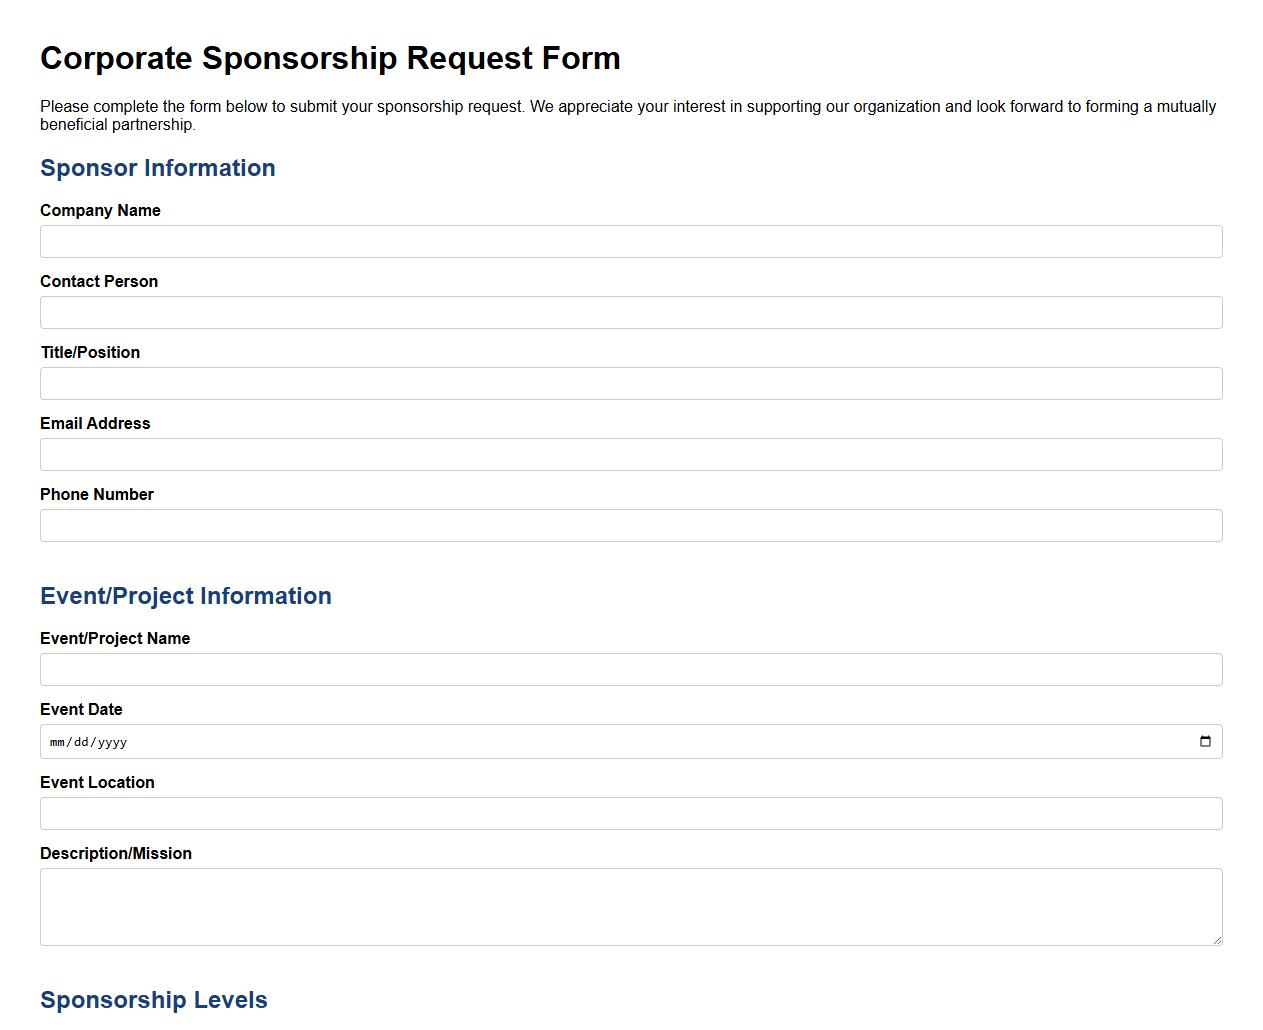Click the introductory instructions paragraph

(628, 115)
